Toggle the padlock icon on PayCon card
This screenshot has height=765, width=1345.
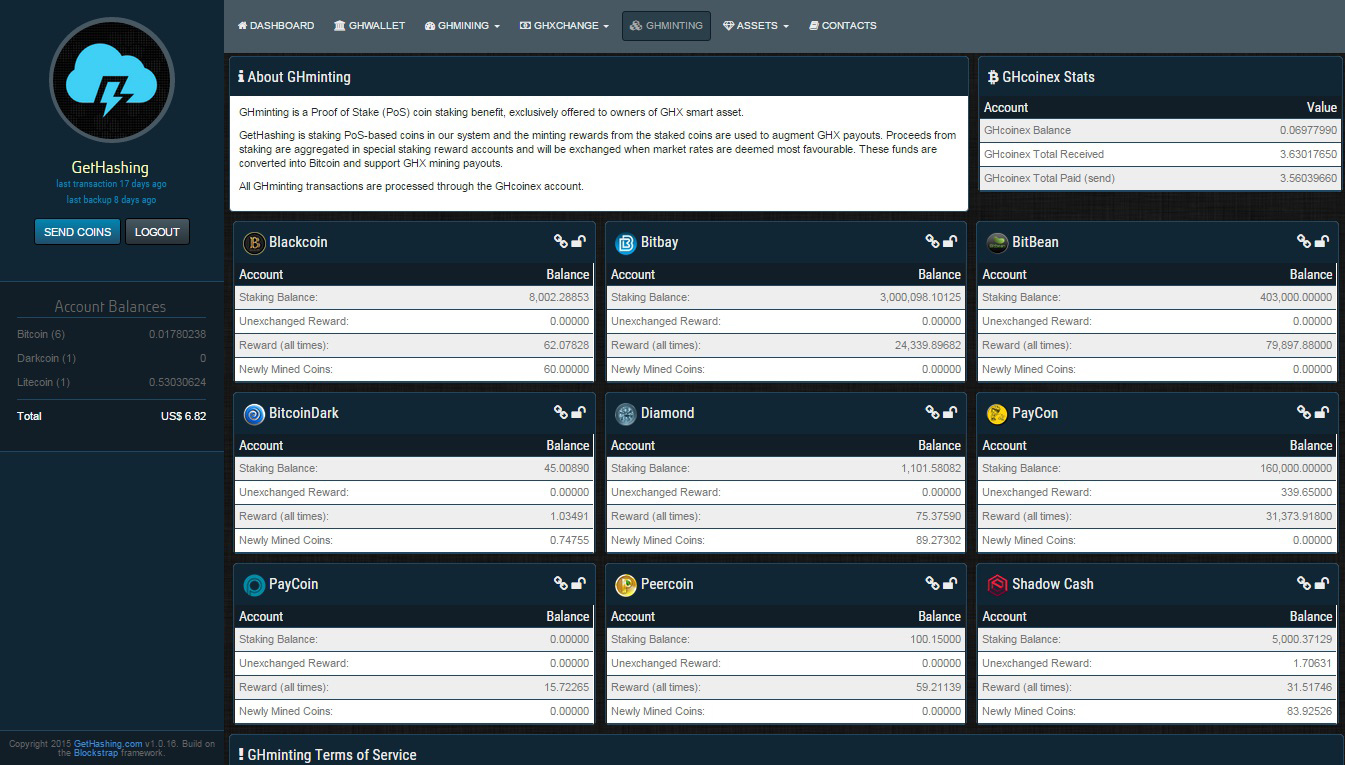click(x=1321, y=412)
